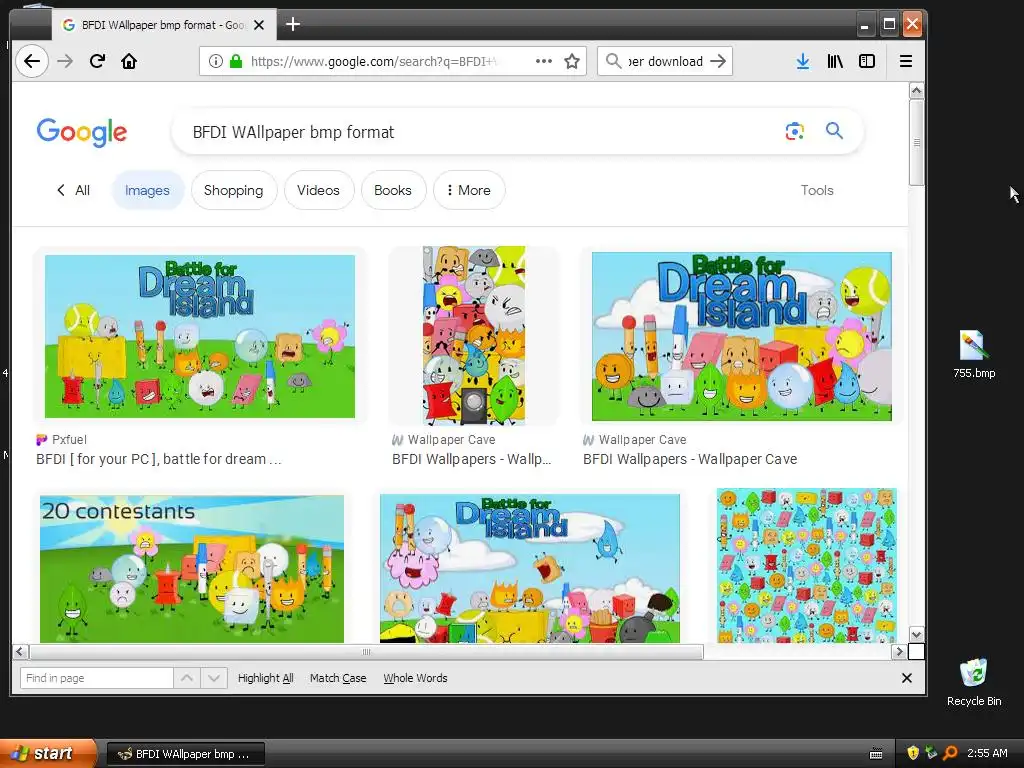Viewport: 1024px width, 768px height.
Task: Open the tiled character pattern thumbnail
Action: [x=807, y=566]
